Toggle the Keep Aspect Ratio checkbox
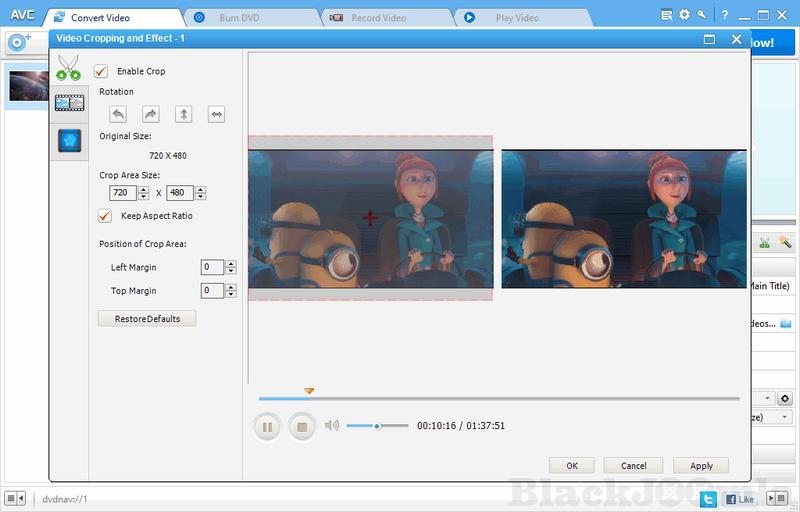800x512 pixels. 104,216
